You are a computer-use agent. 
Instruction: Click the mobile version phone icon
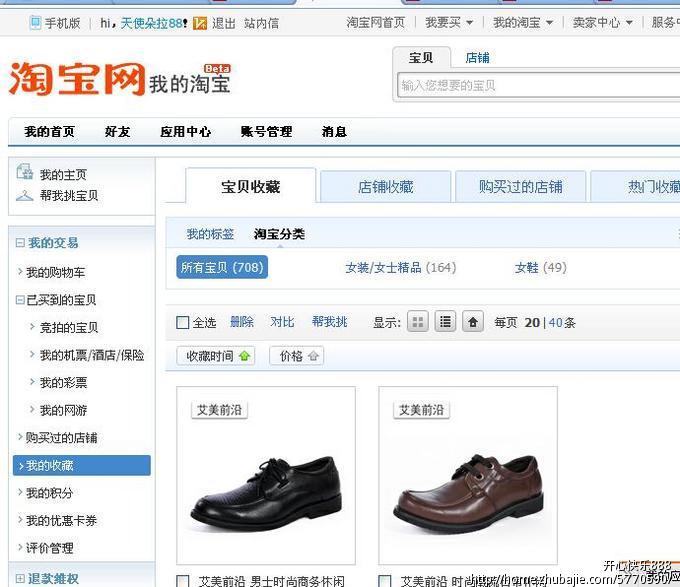[35, 22]
